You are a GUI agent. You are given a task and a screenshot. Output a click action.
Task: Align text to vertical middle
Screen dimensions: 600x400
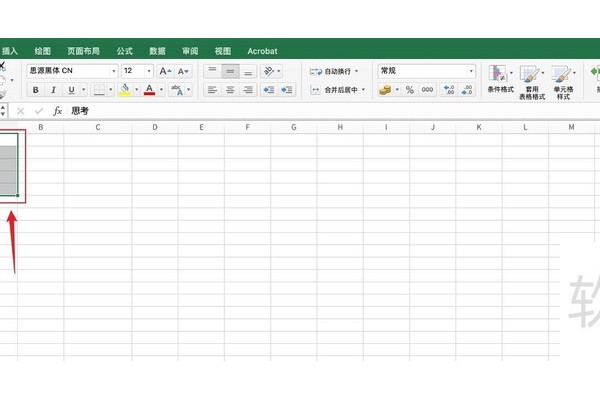230,71
